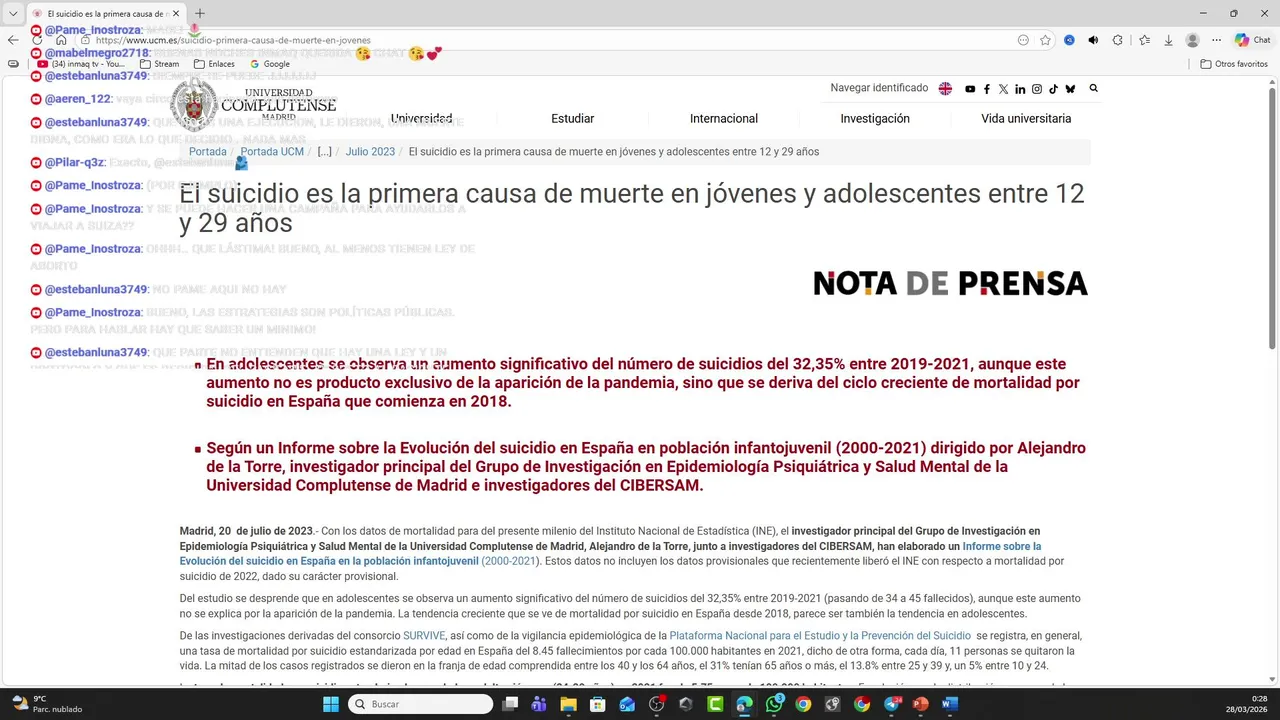Viewport: 1280px width, 720px height.
Task: Open the Google bookmark
Action: pyautogui.click(x=270, y=64)
